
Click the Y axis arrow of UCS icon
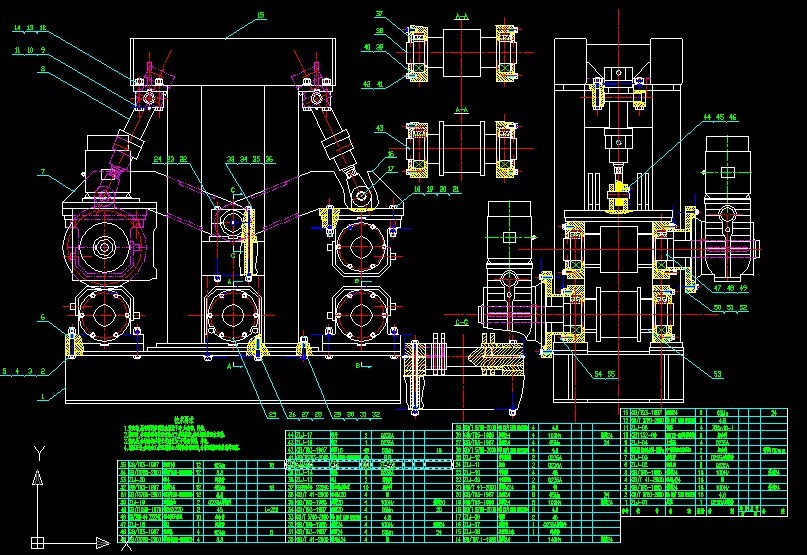tap(37, 478)
